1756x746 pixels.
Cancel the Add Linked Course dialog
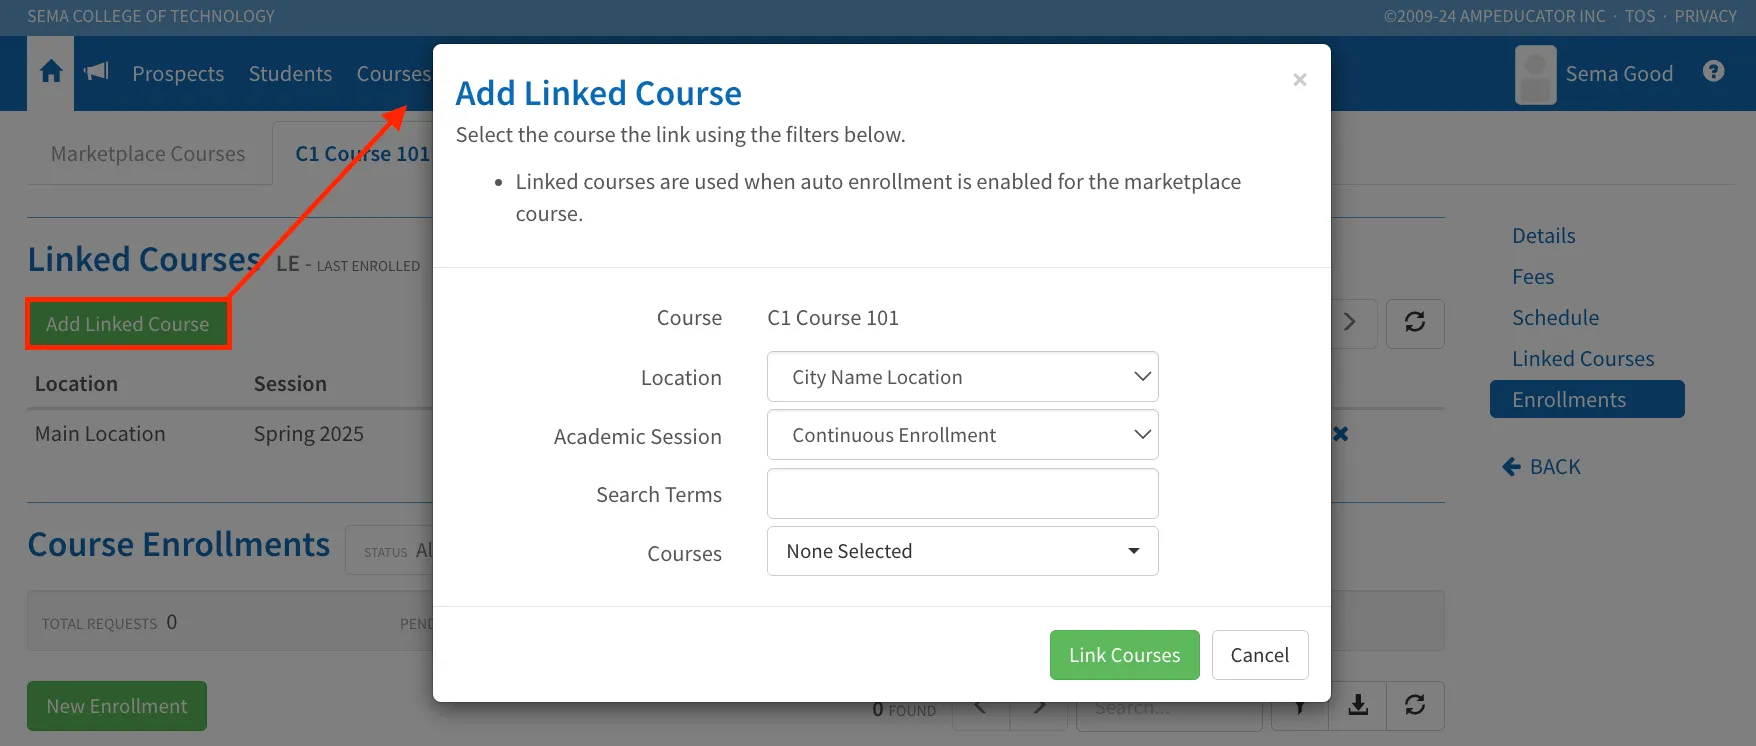coord(1260,655)
